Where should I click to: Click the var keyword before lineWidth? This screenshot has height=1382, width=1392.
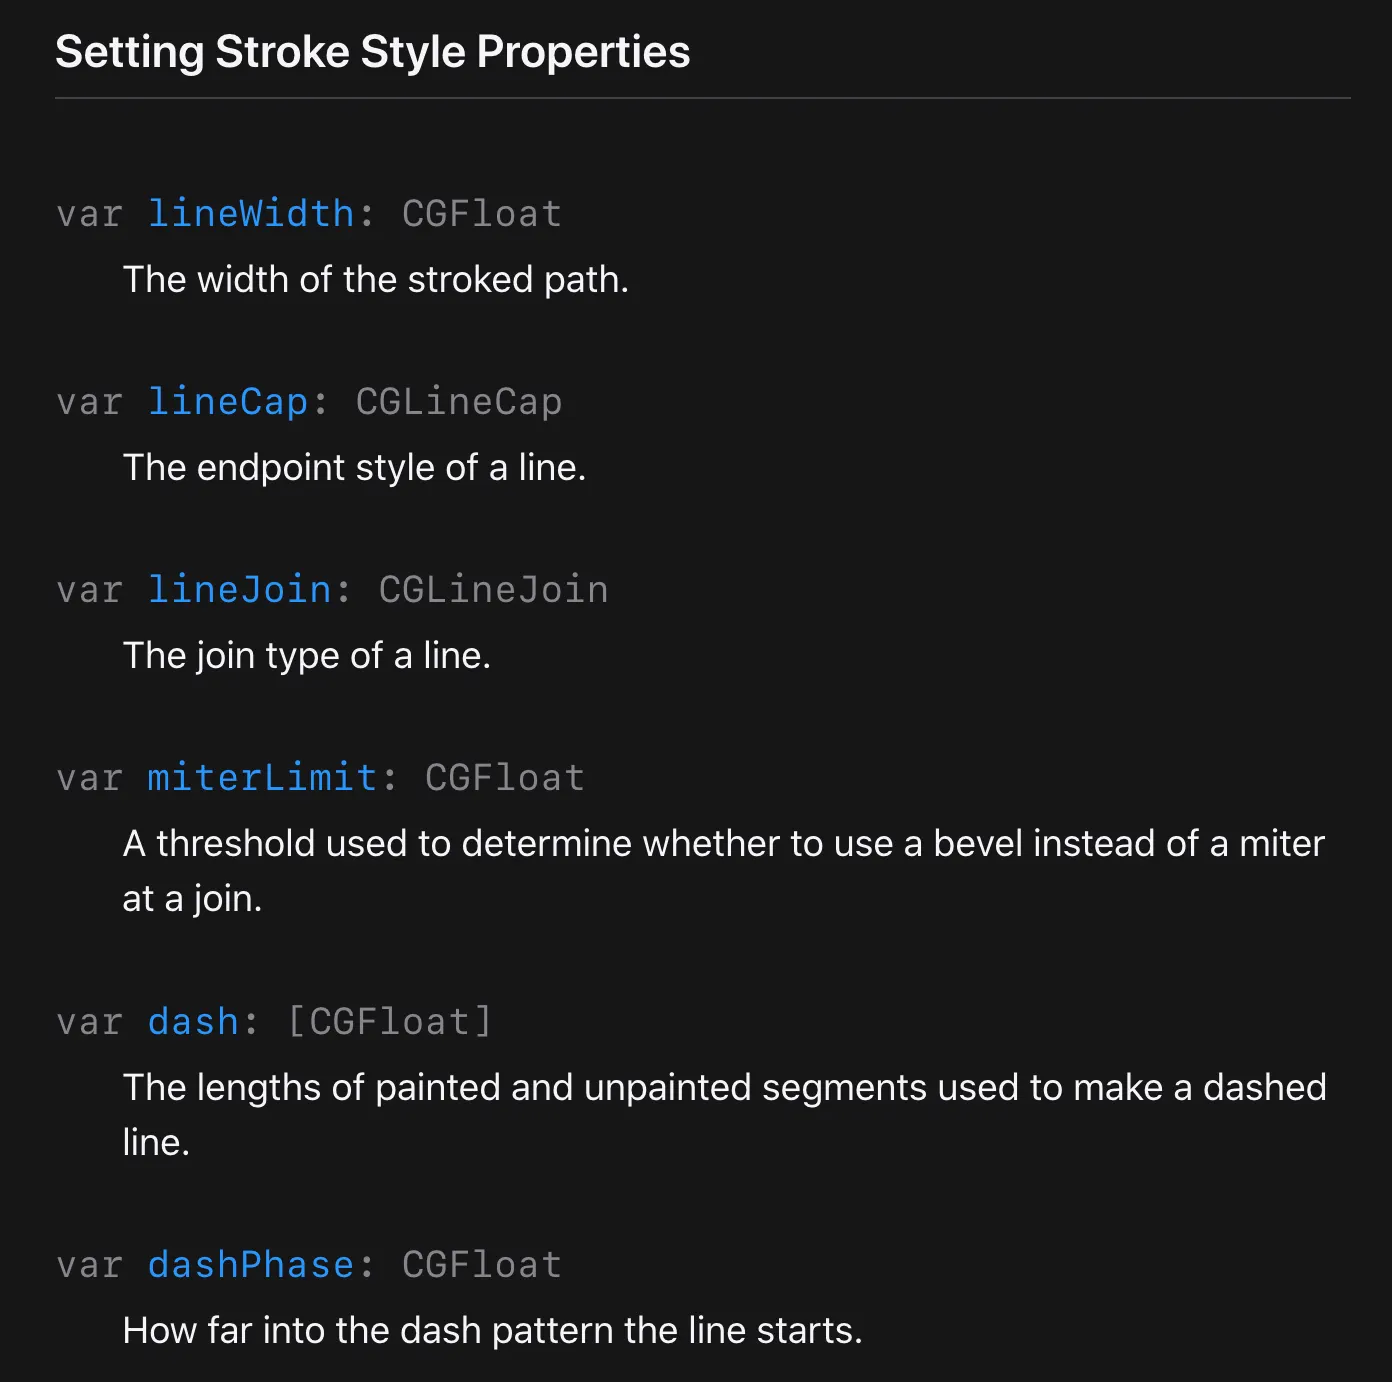[90, 214]
